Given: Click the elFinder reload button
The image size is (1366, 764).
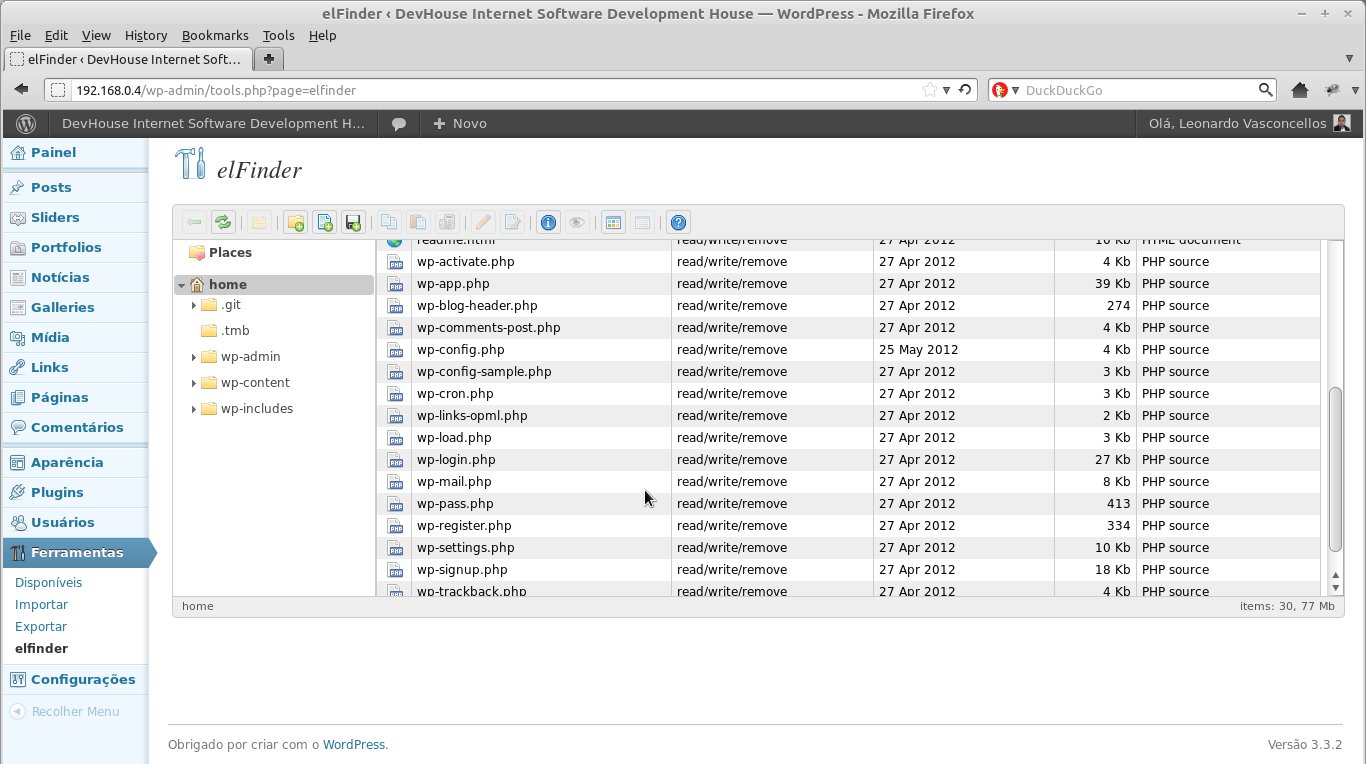Looking at the screenshot, I should [x=223, y=223].
